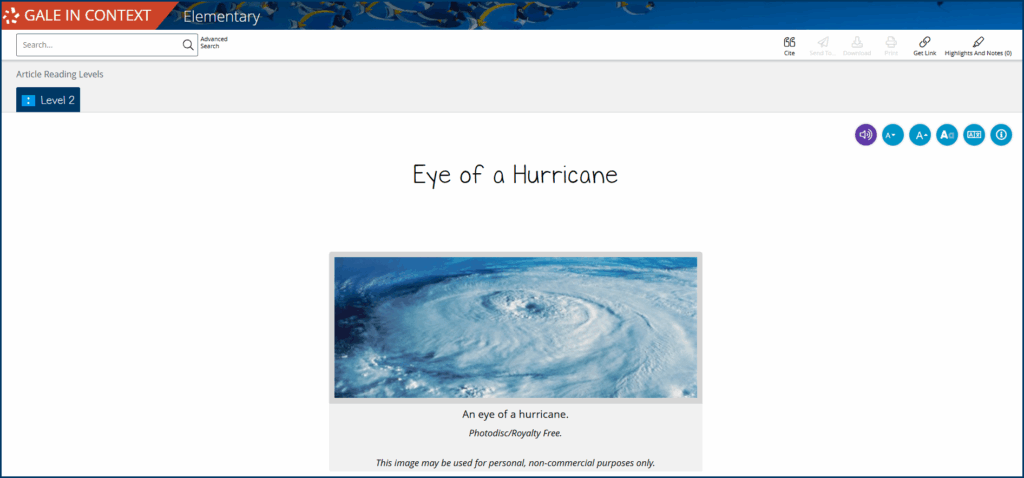Decrease the article font size
This screenshot has height=478, width=1024.
[893, 134]
